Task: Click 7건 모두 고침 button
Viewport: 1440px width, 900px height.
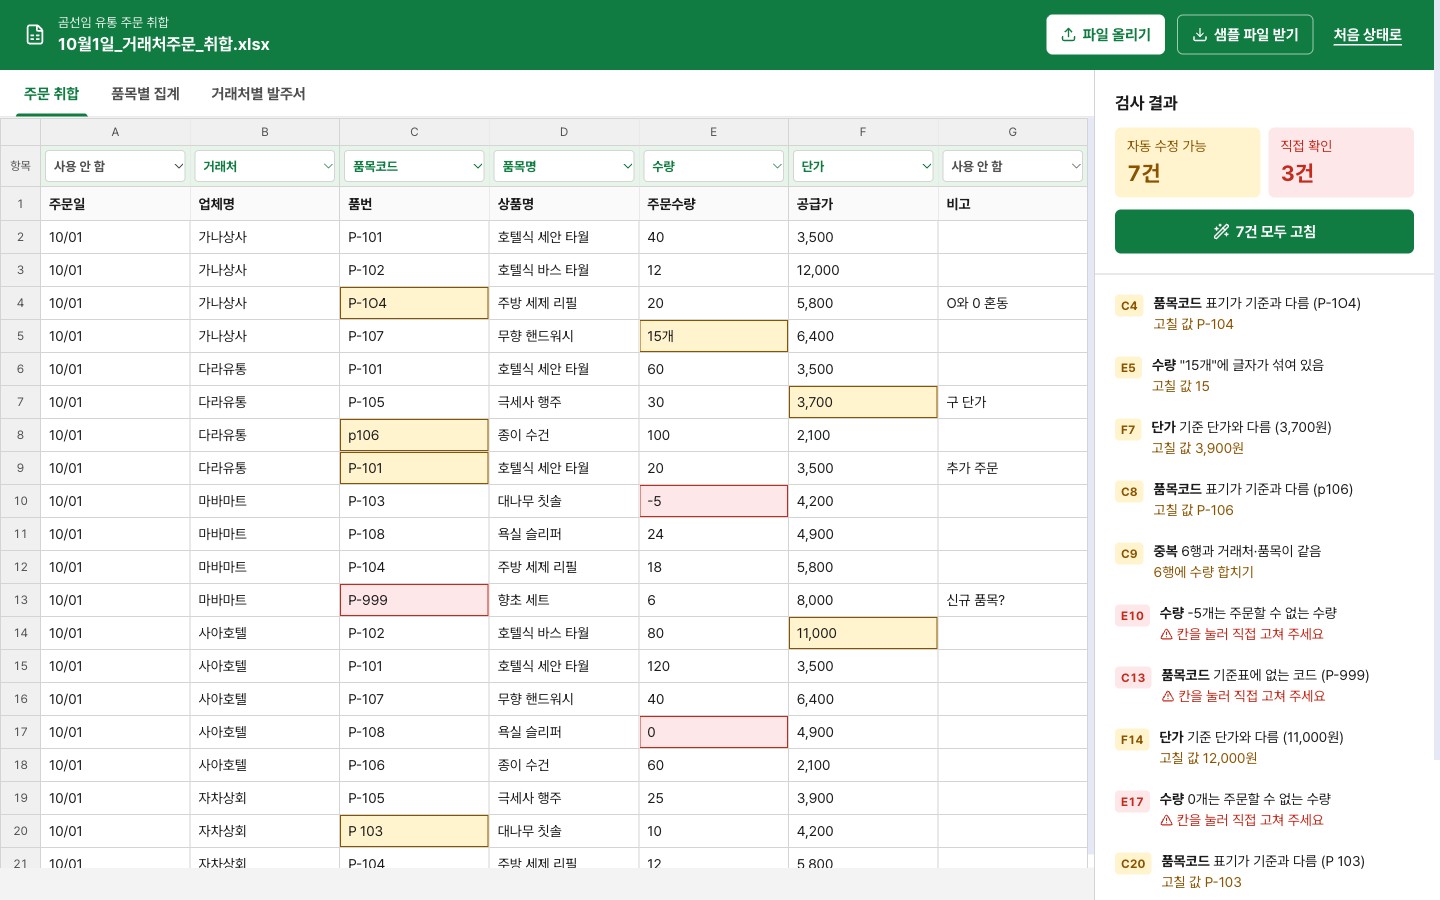Action: click(x=1264, y=232)
